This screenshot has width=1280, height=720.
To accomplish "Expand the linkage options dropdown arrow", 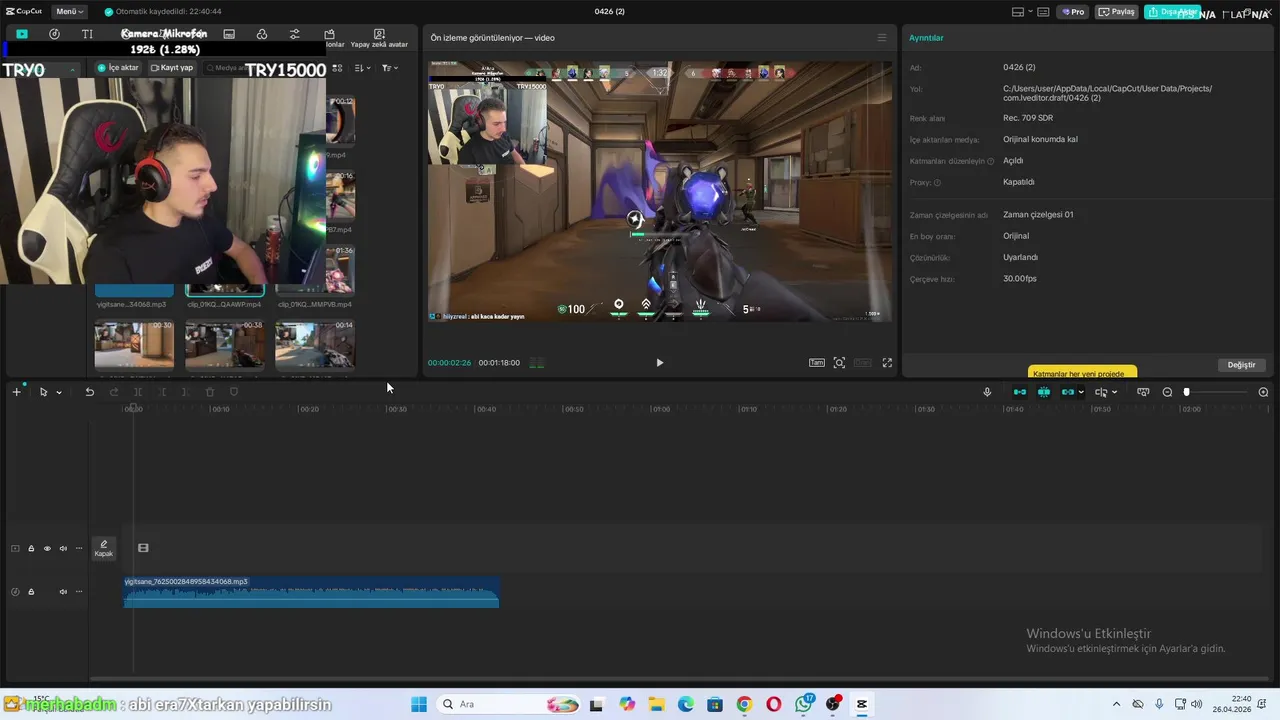I will pyautogui.click(x=1081, y=392).
